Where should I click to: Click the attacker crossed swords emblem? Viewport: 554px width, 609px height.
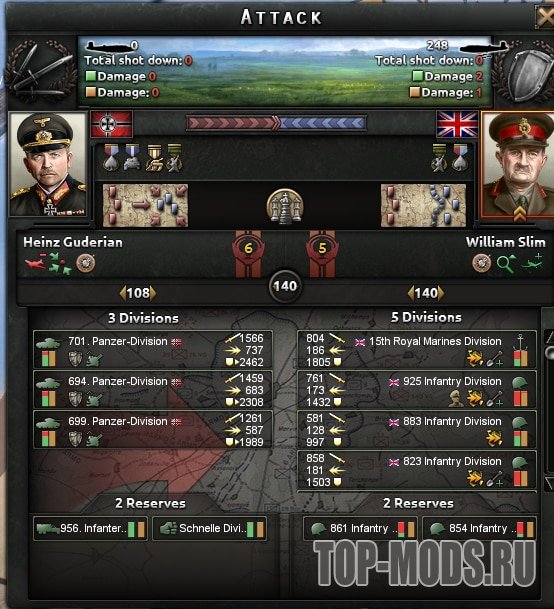point(40,70)
